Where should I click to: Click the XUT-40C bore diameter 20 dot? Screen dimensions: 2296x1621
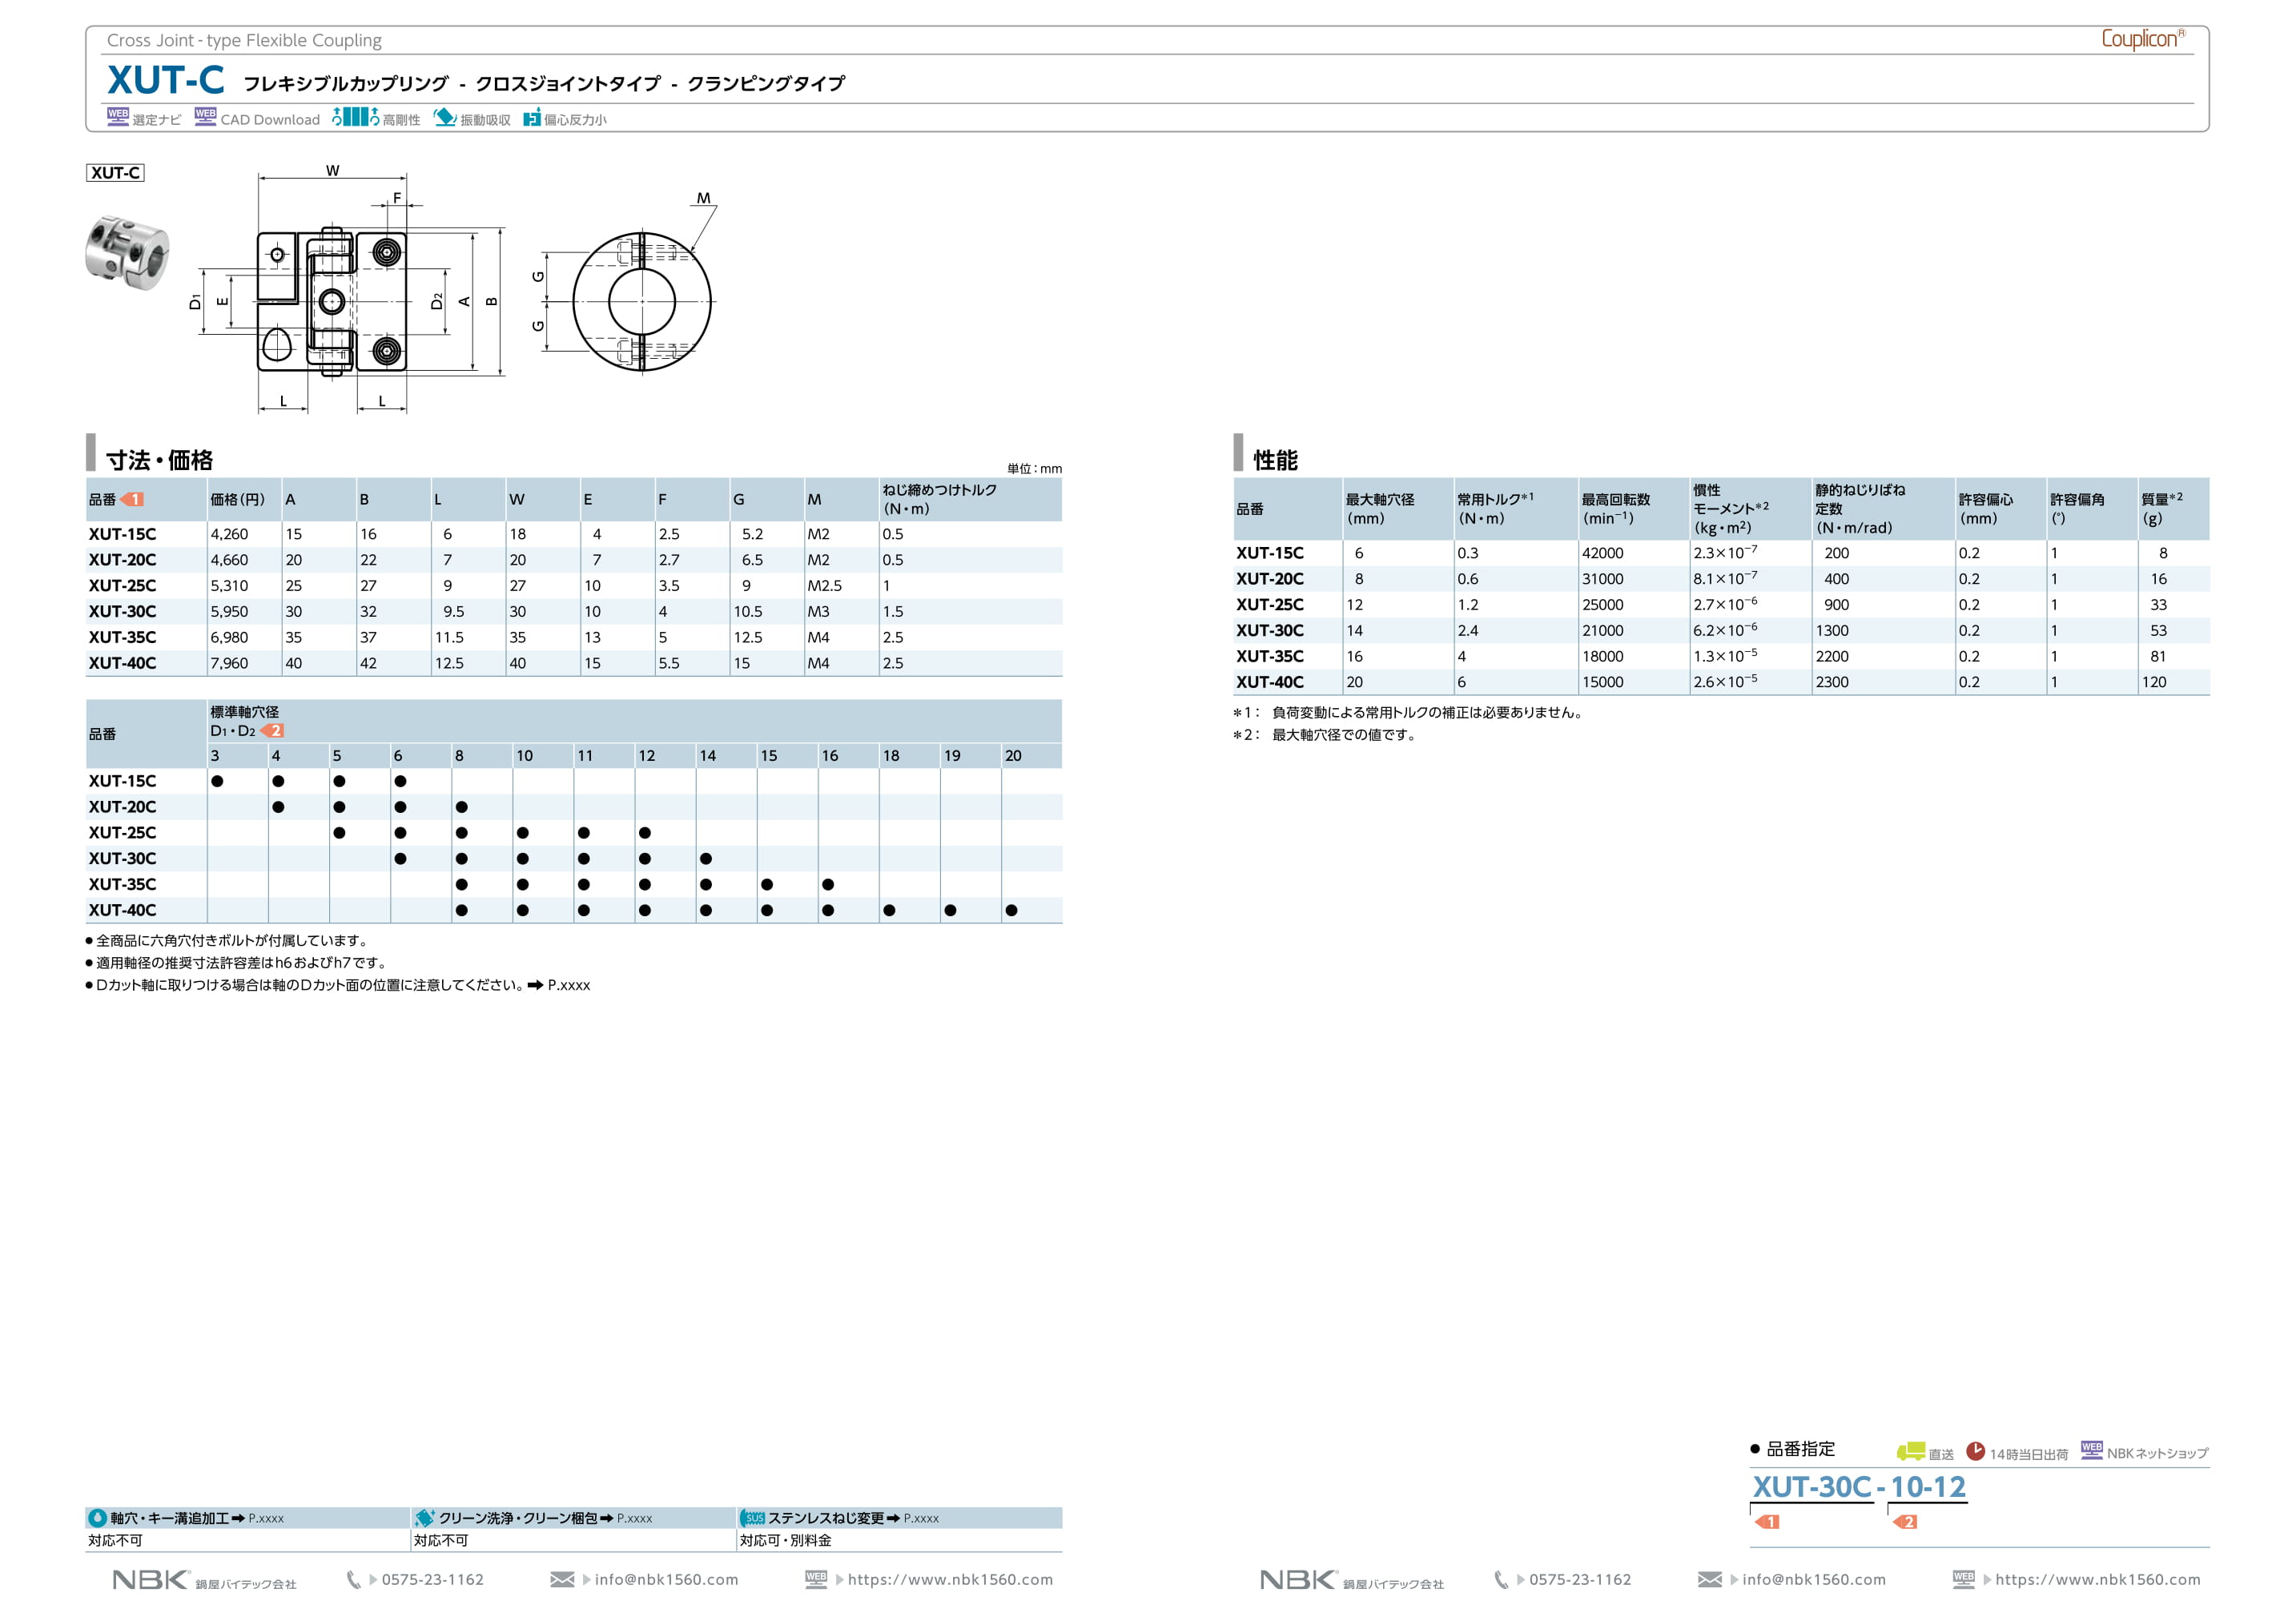[x=1011, y=910]
